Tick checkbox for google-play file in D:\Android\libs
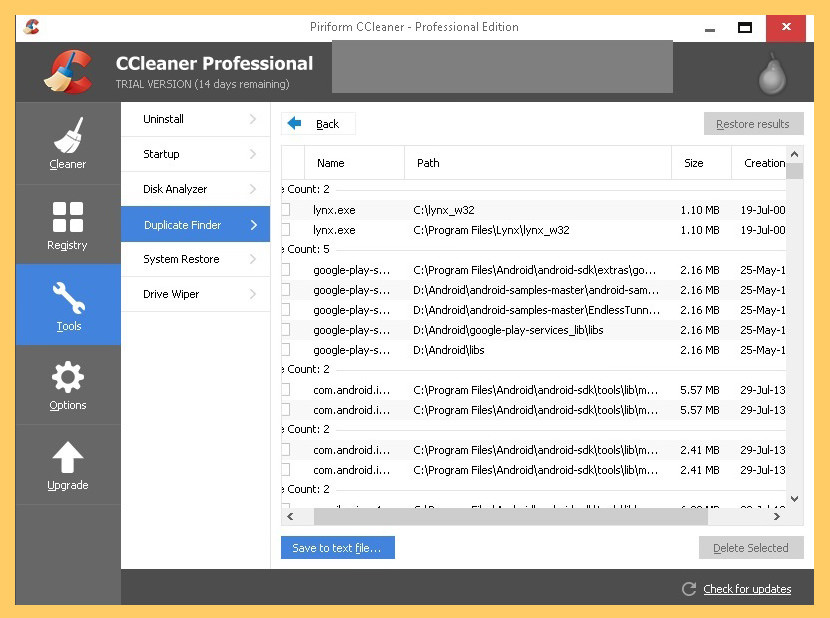Screen dimensions: 830x618 (285, 350)
